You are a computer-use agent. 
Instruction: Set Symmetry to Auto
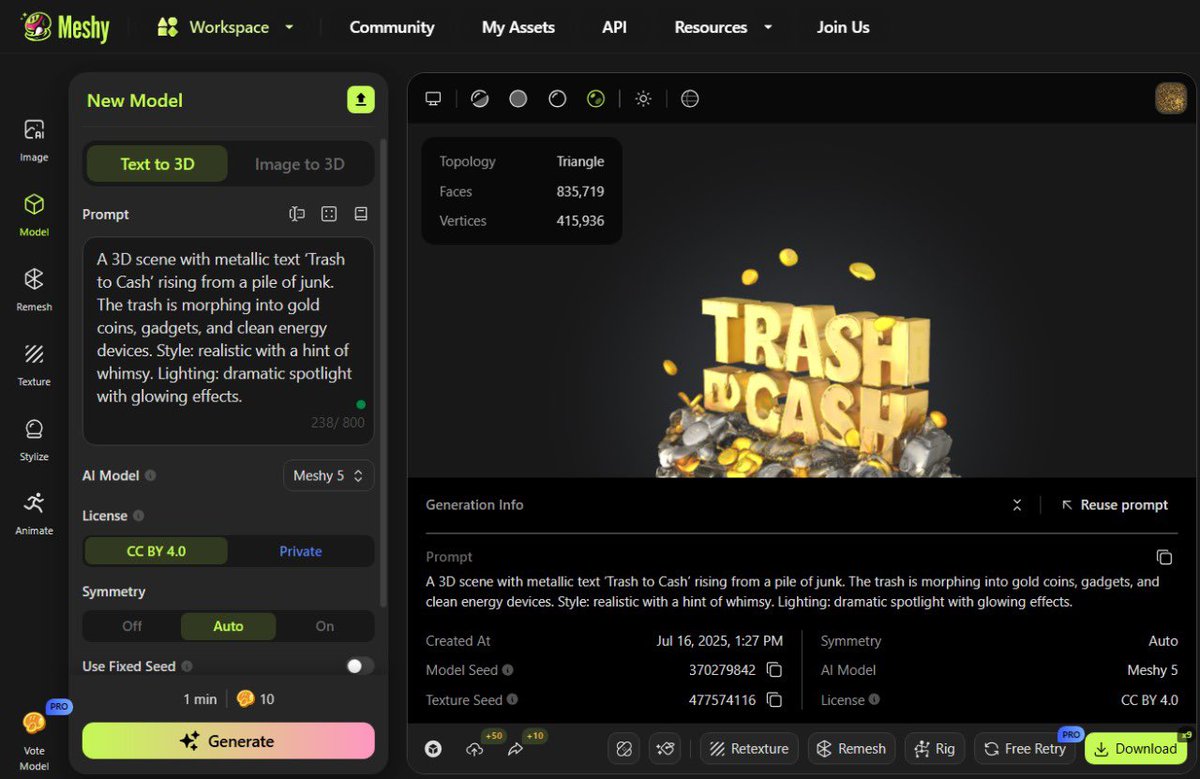[x=228, y=626]
